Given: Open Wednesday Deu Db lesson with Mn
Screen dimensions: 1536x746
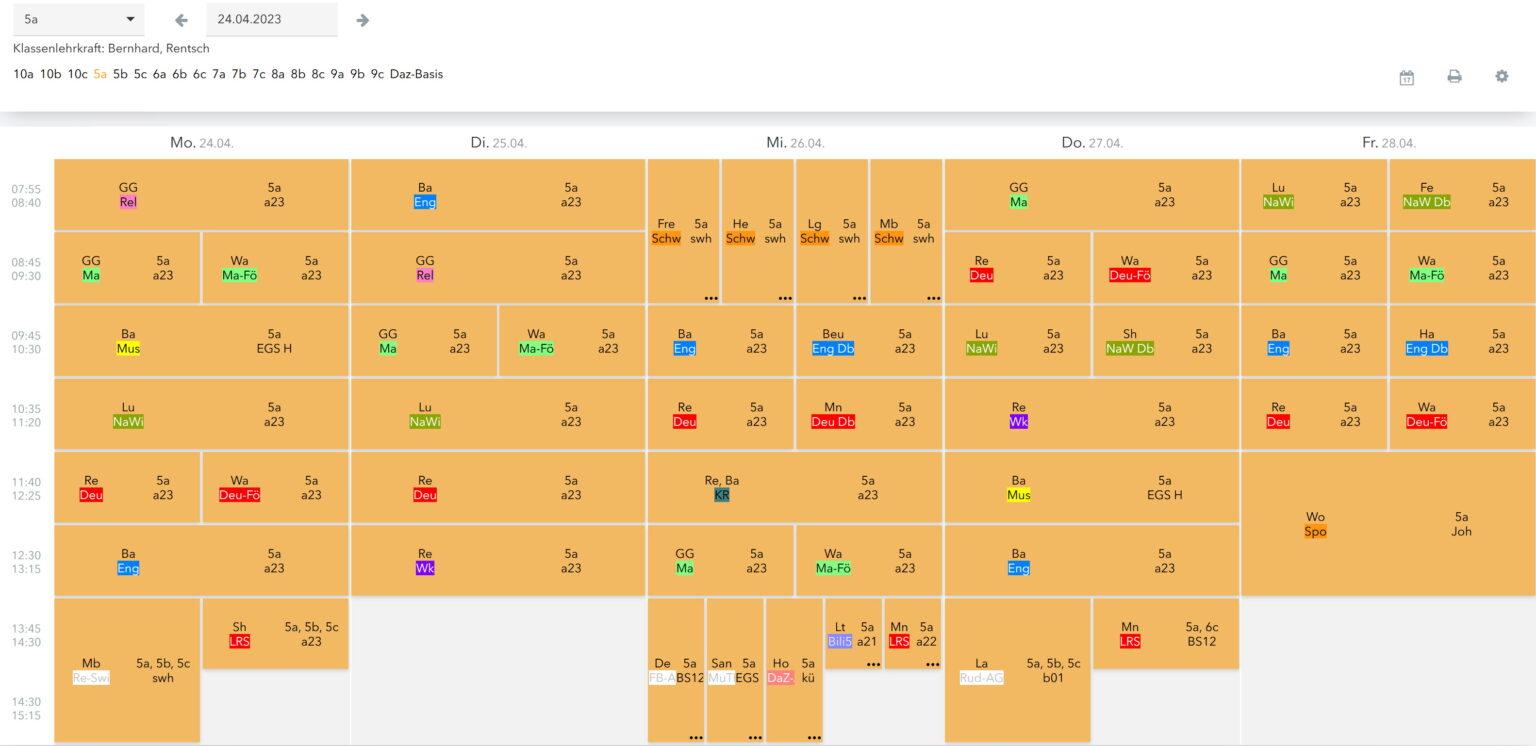Looking at the screenshot, I should tap(869, 414).
